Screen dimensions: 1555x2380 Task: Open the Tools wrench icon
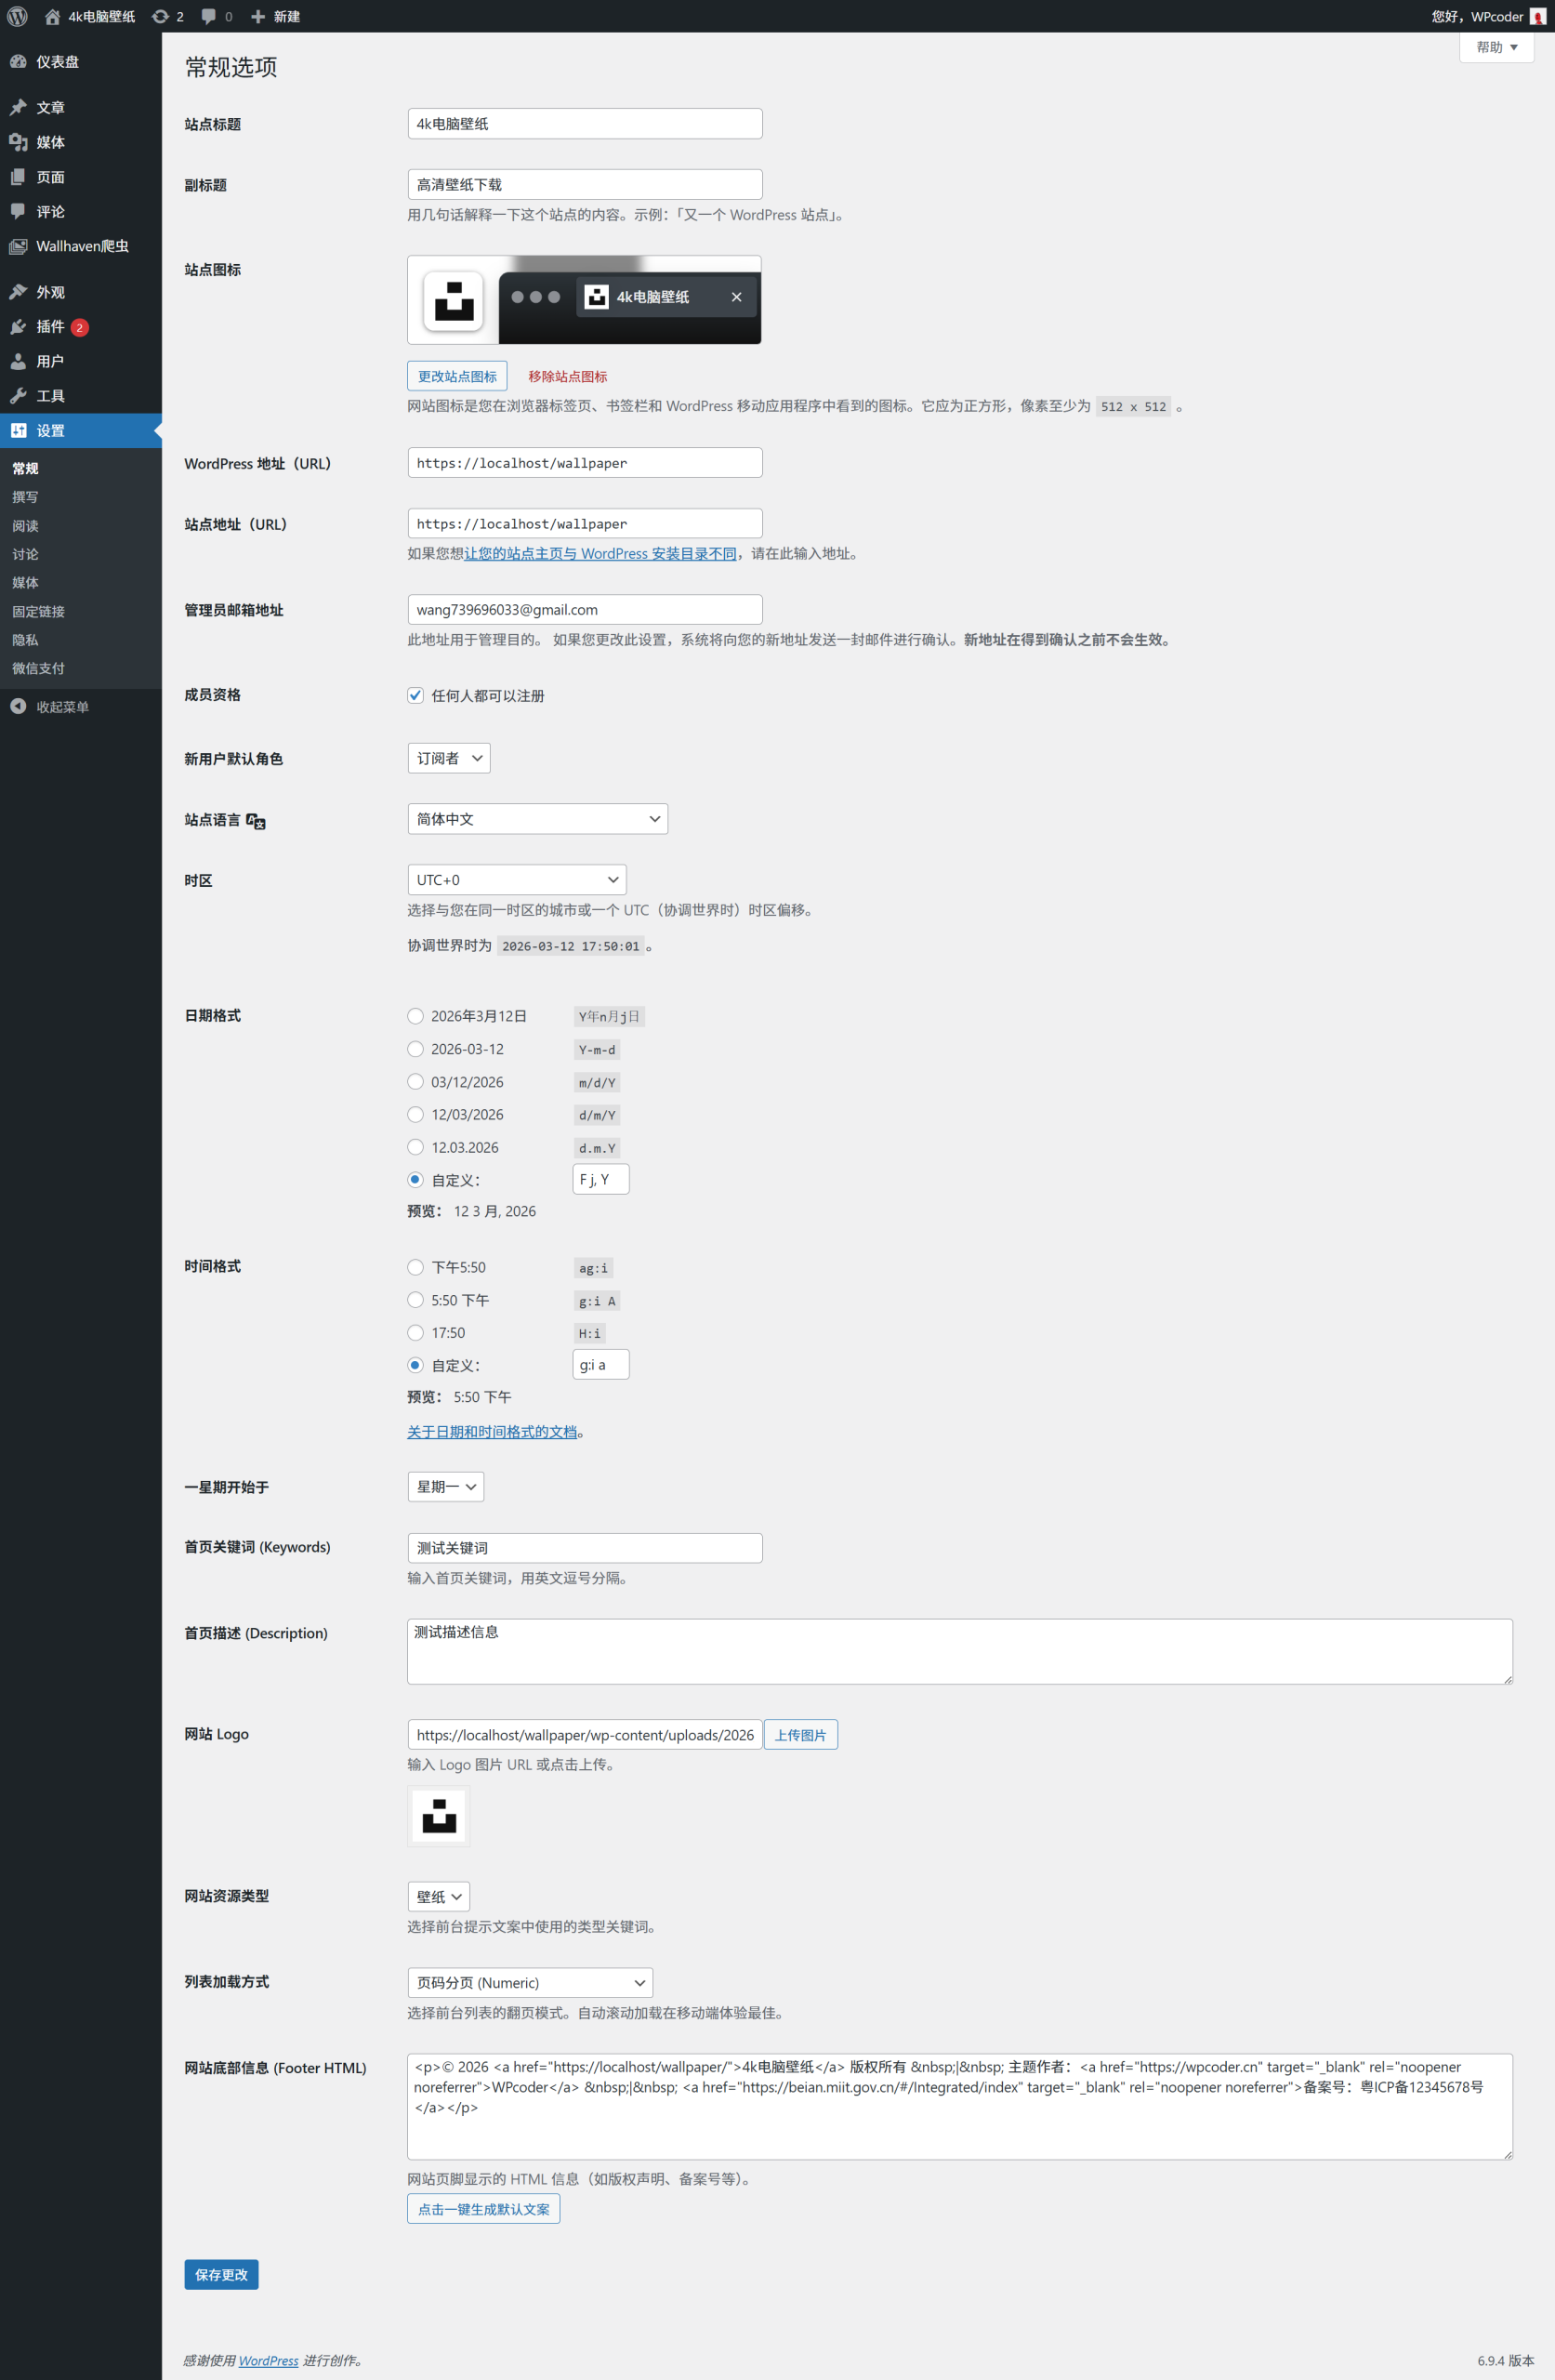[x=18, y=396]
